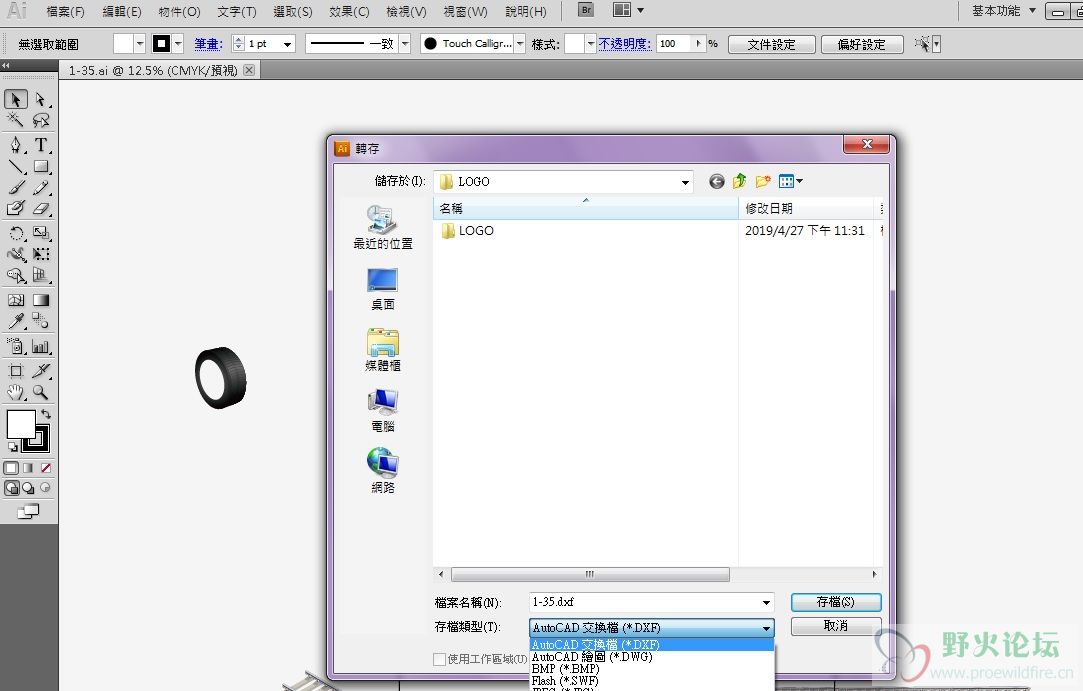1083x691 pixels.
Task: Choose the Eraser tool
Action: [x=41, y=208]
